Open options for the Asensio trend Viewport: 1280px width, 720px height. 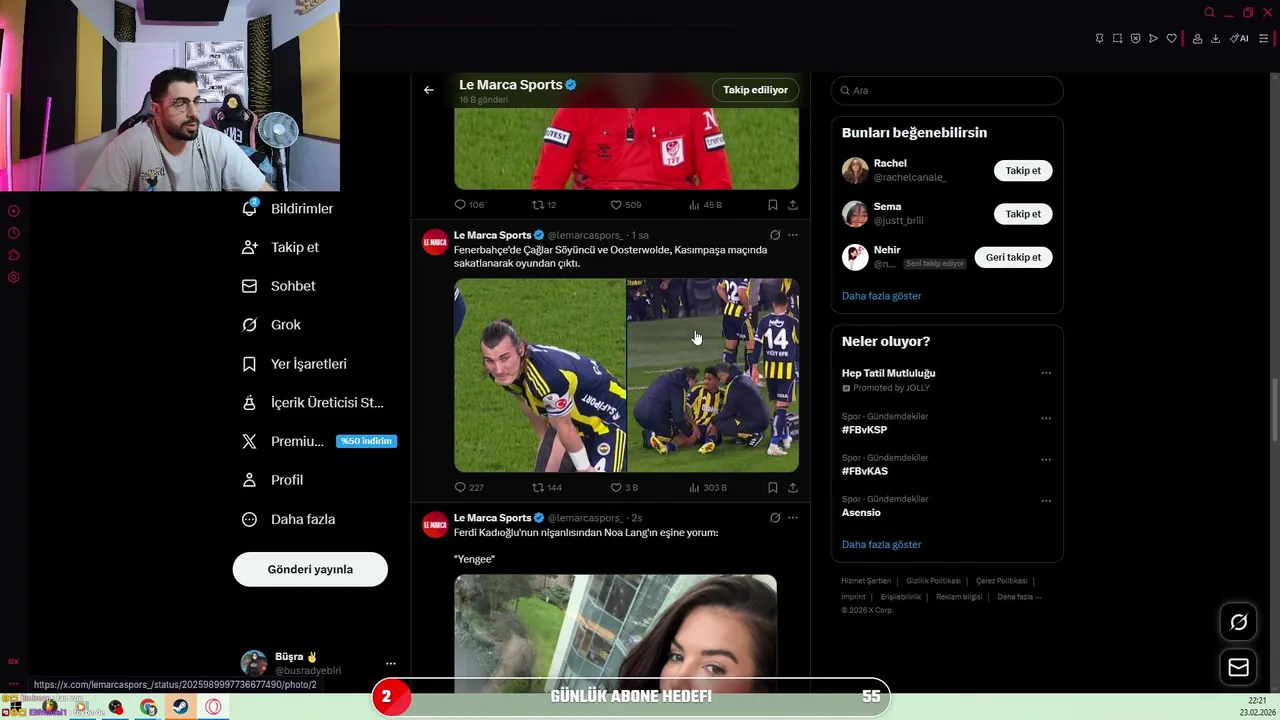pyautogui.click(x=1046, y=500)
